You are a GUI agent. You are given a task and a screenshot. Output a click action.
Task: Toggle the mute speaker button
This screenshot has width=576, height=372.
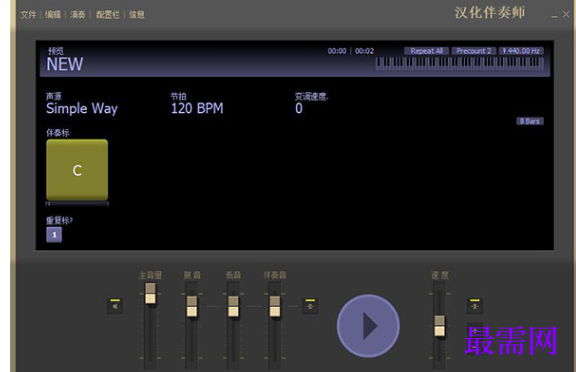(x=115, y=306)
